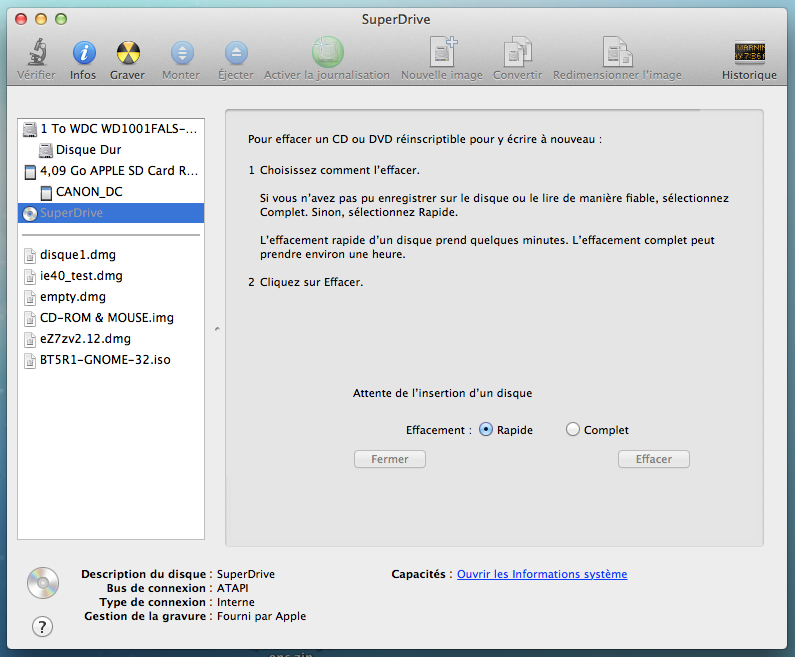795x657 pixels.
Task: Click the CANON_DC volume icon
Action: 46,193
